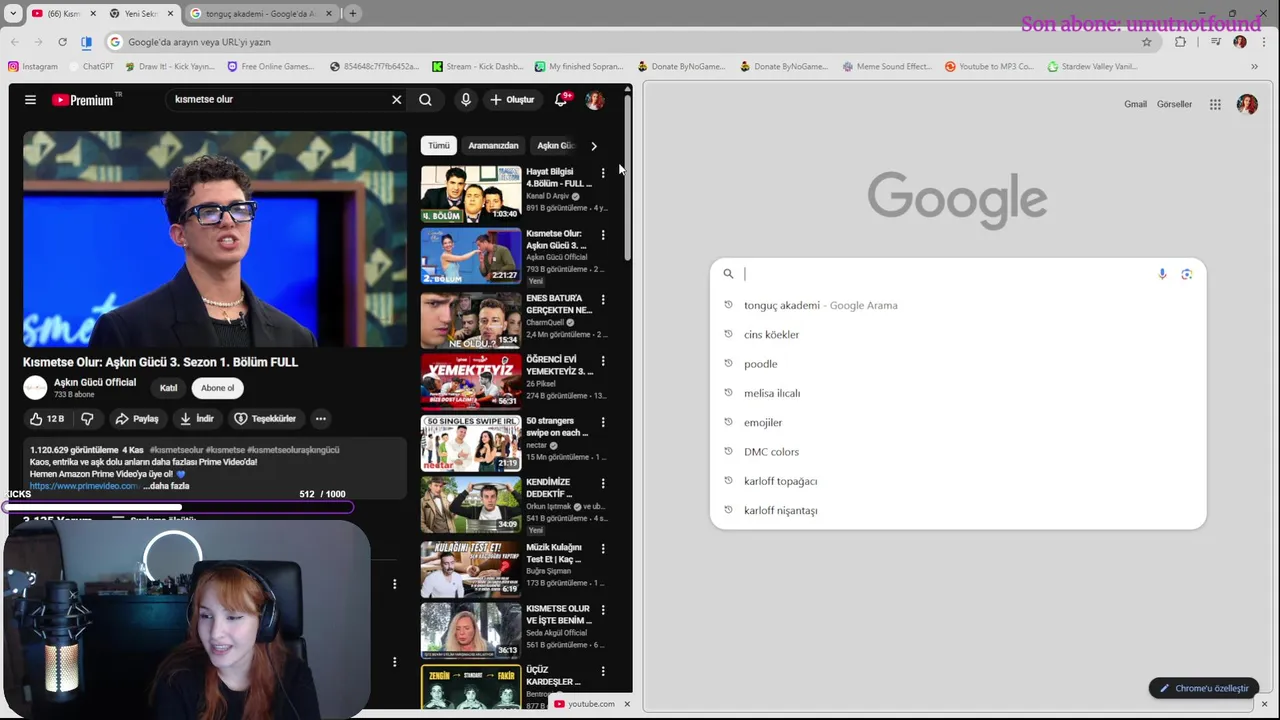Open the Instagram bookmark
Image resolution: width=1280 pixels, height=720 pixels.
pyautogui.click(x=33, y=67)
